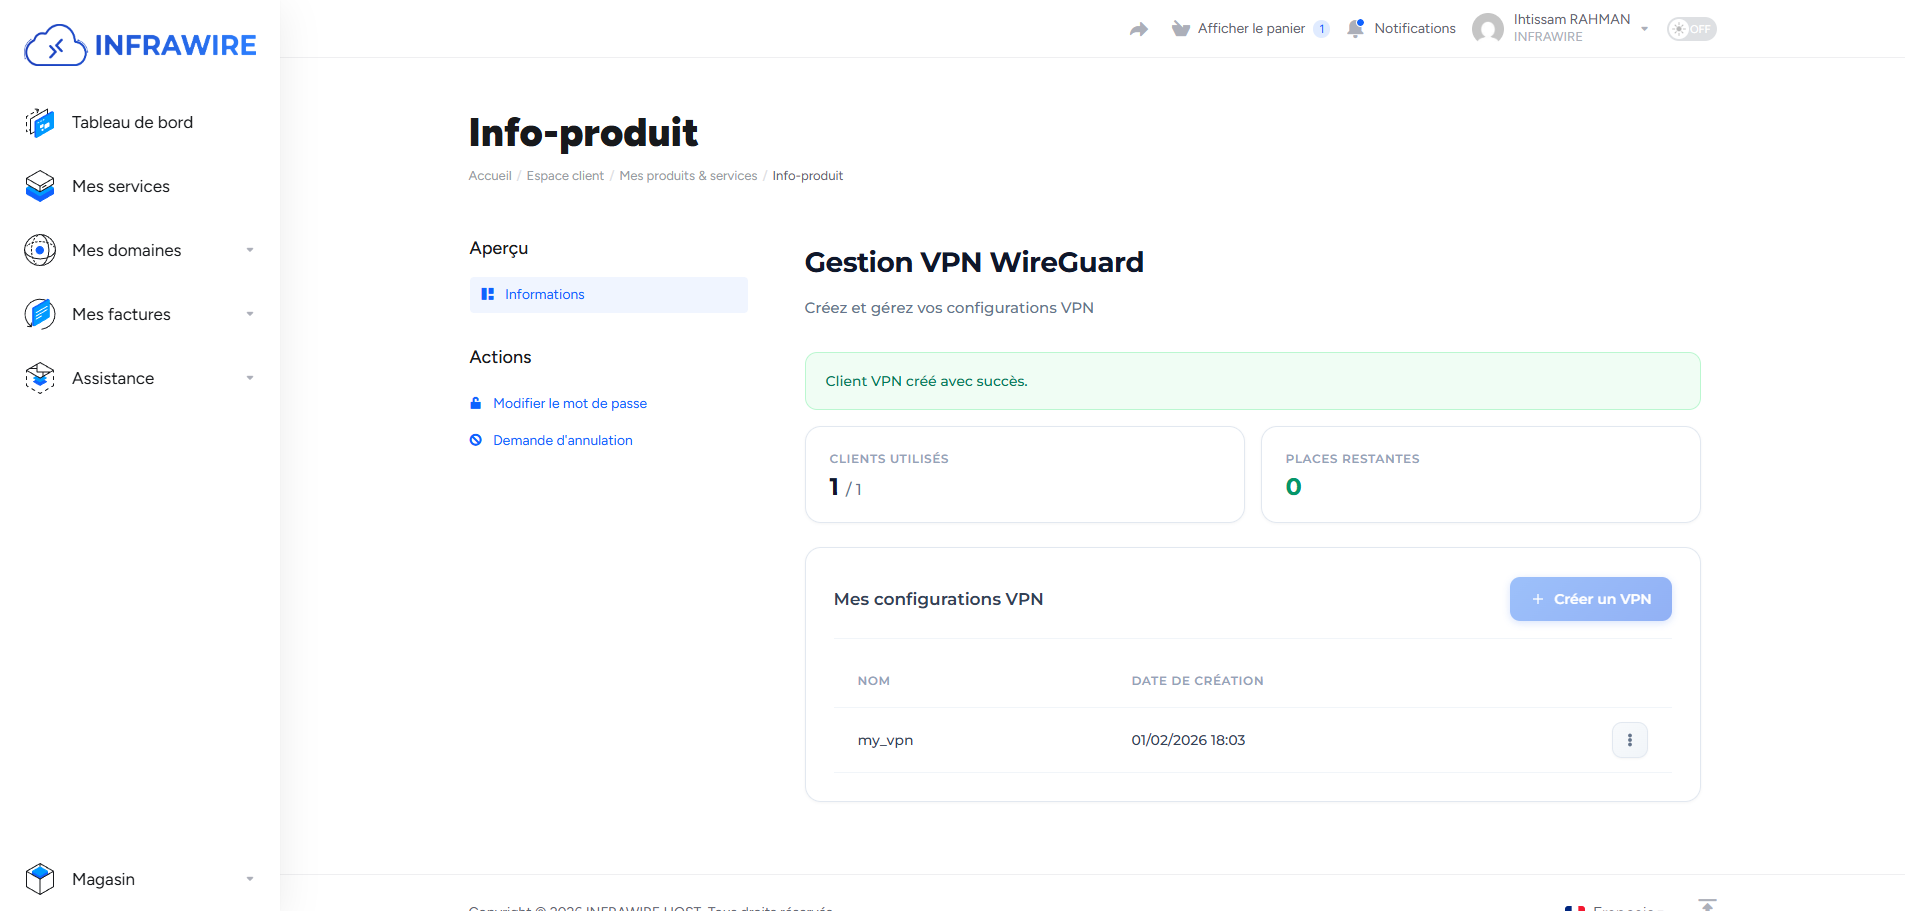The image size is (1905, 911).
Task: Select the Tableau de bord dashboard icon
Action: (x=38, y=122)
